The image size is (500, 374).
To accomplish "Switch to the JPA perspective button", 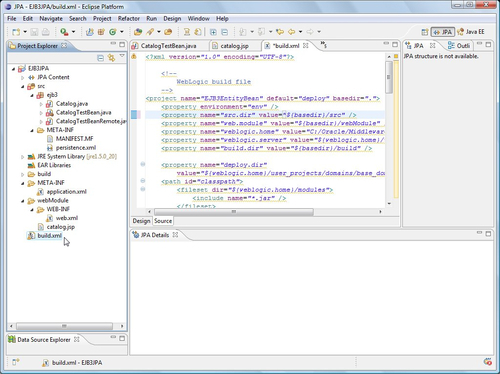I will pyautogui.click(x=443, y=32).
